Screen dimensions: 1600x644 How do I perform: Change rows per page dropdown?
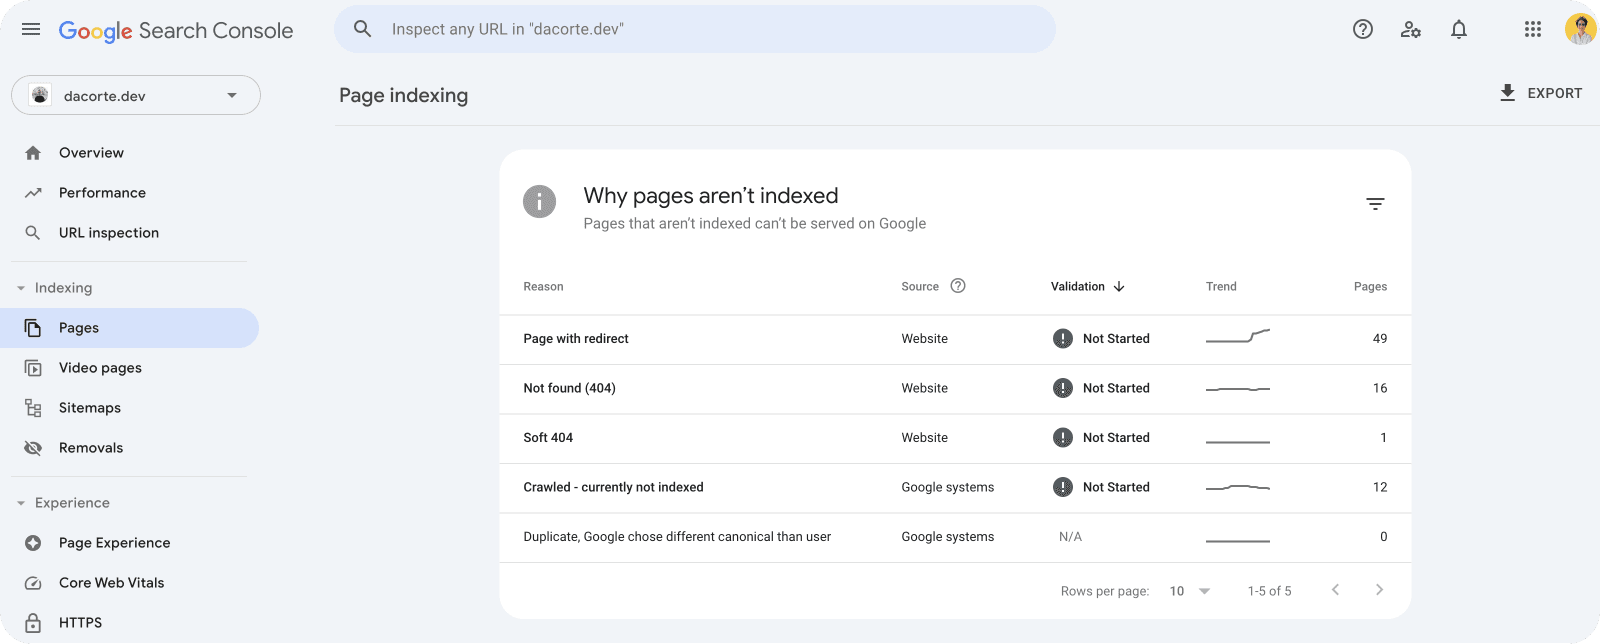[1190, 591]
